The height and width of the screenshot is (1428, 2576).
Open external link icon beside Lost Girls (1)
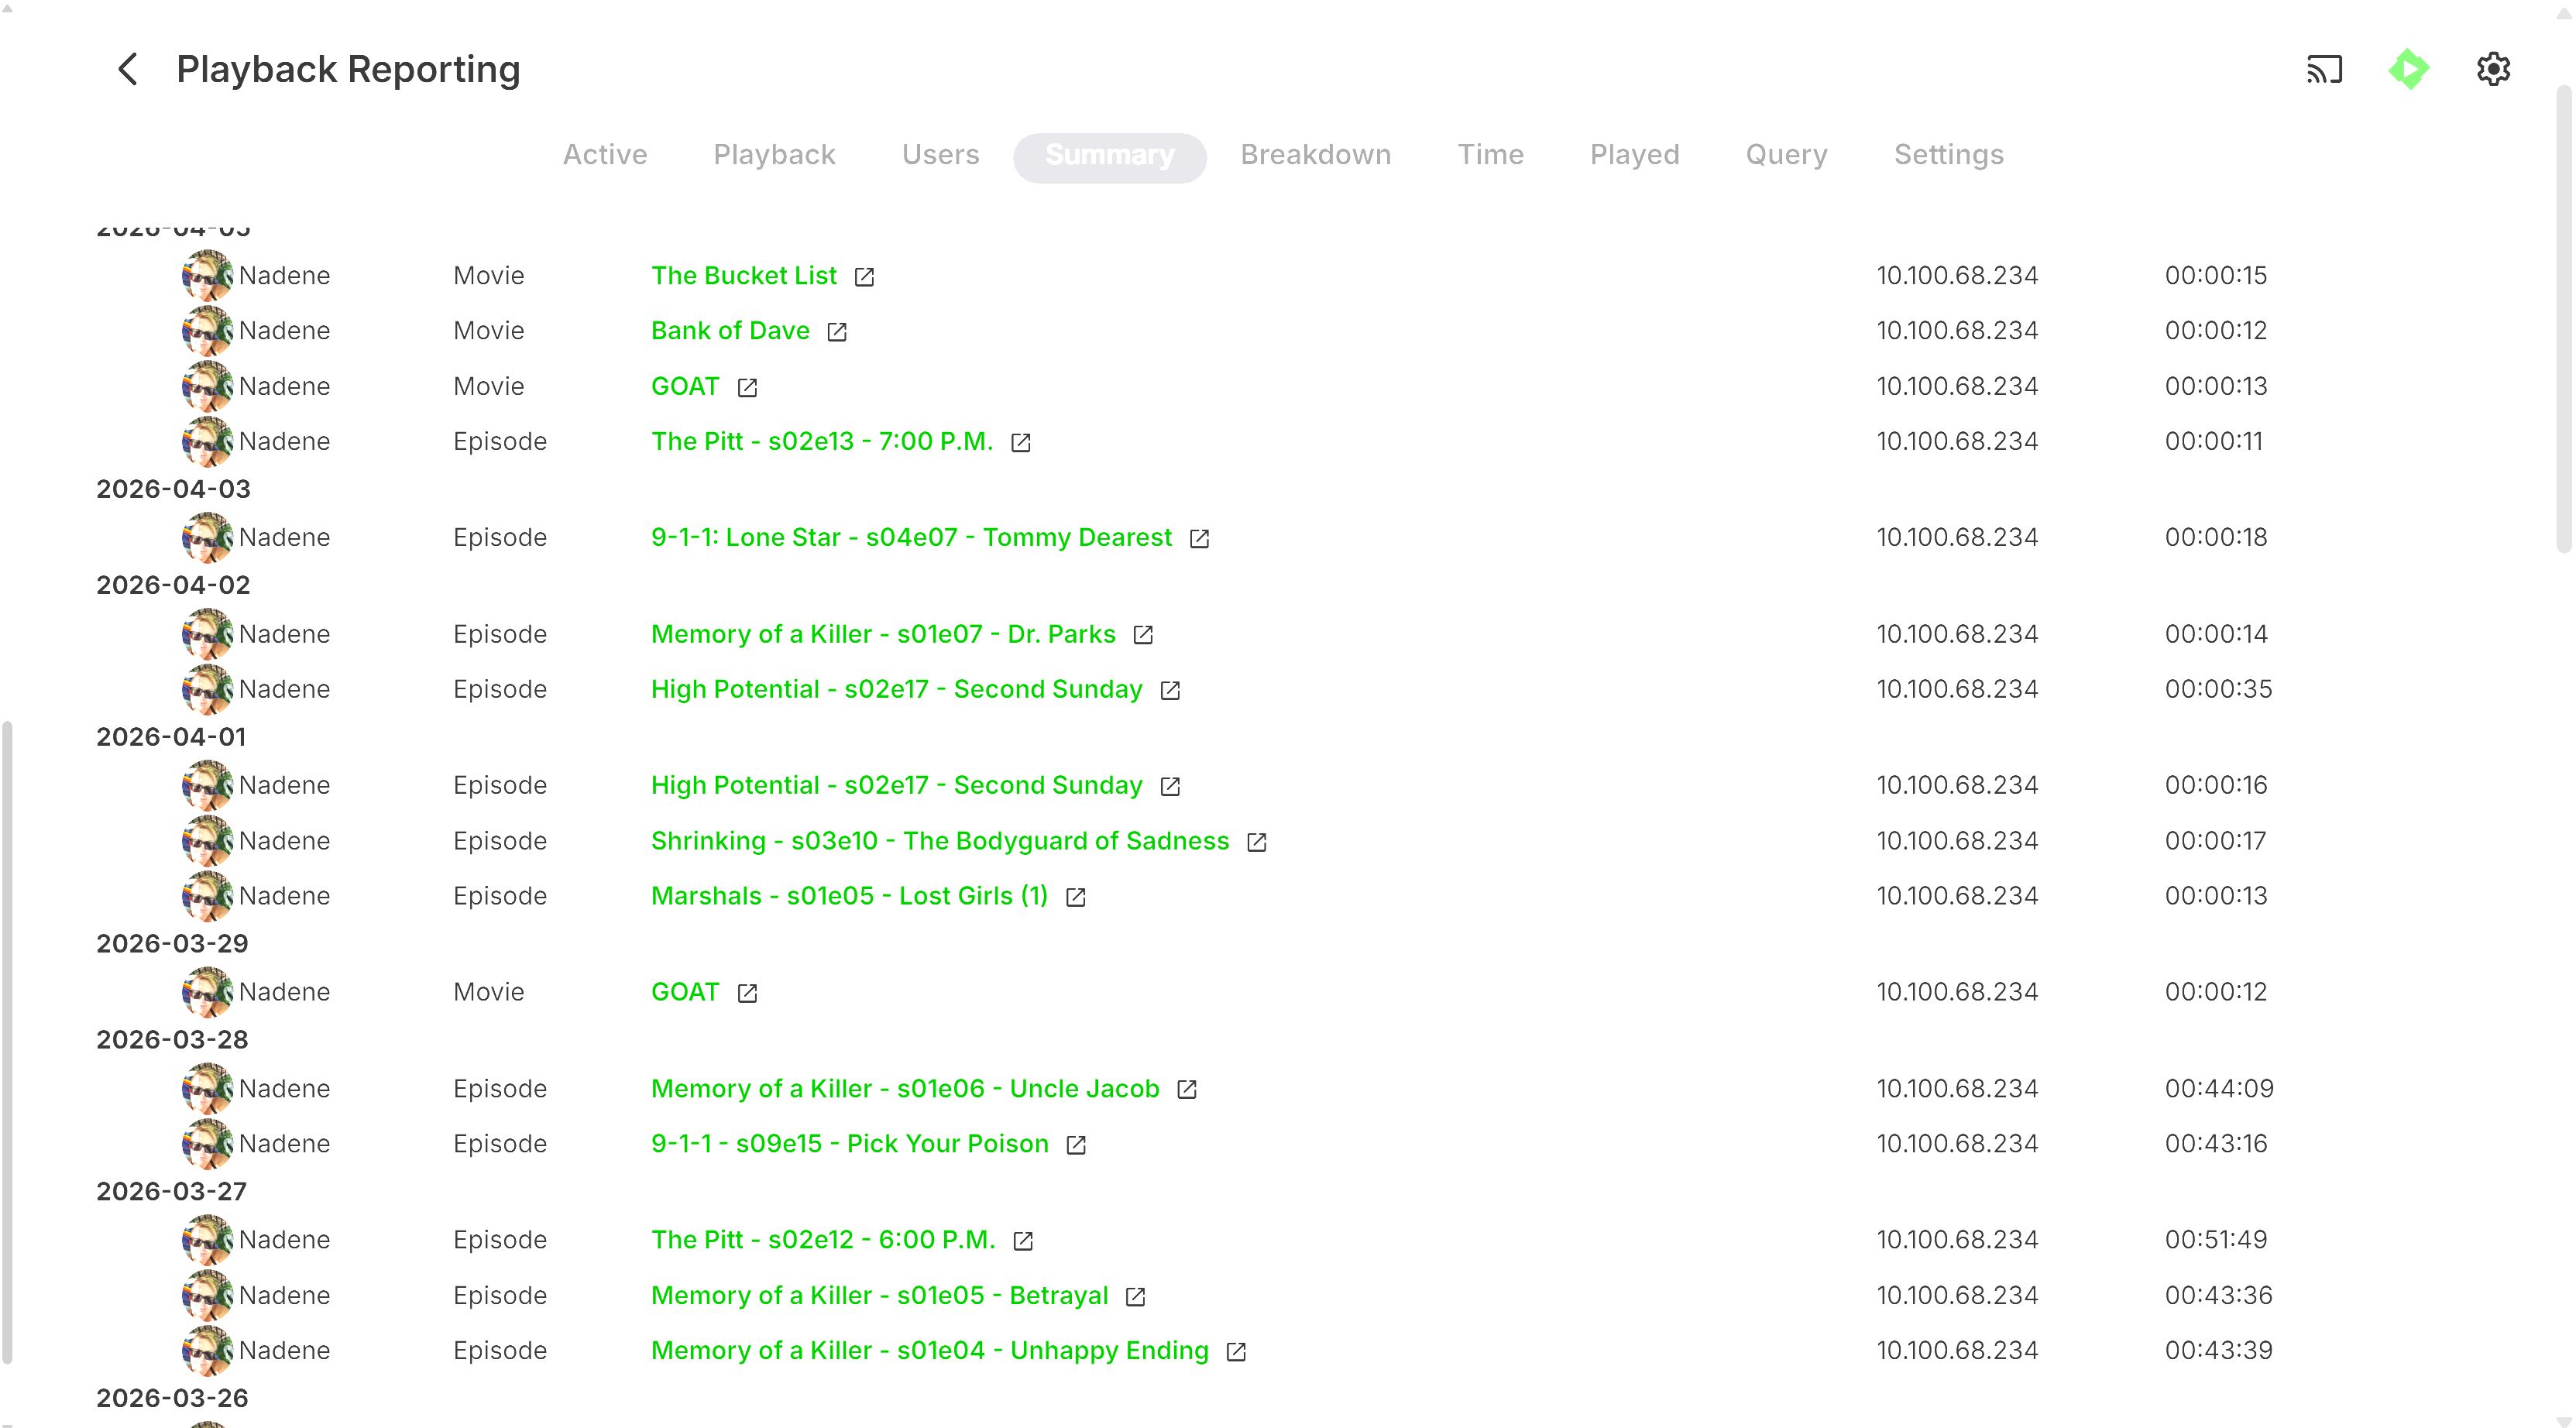(x=1076, y=897)
